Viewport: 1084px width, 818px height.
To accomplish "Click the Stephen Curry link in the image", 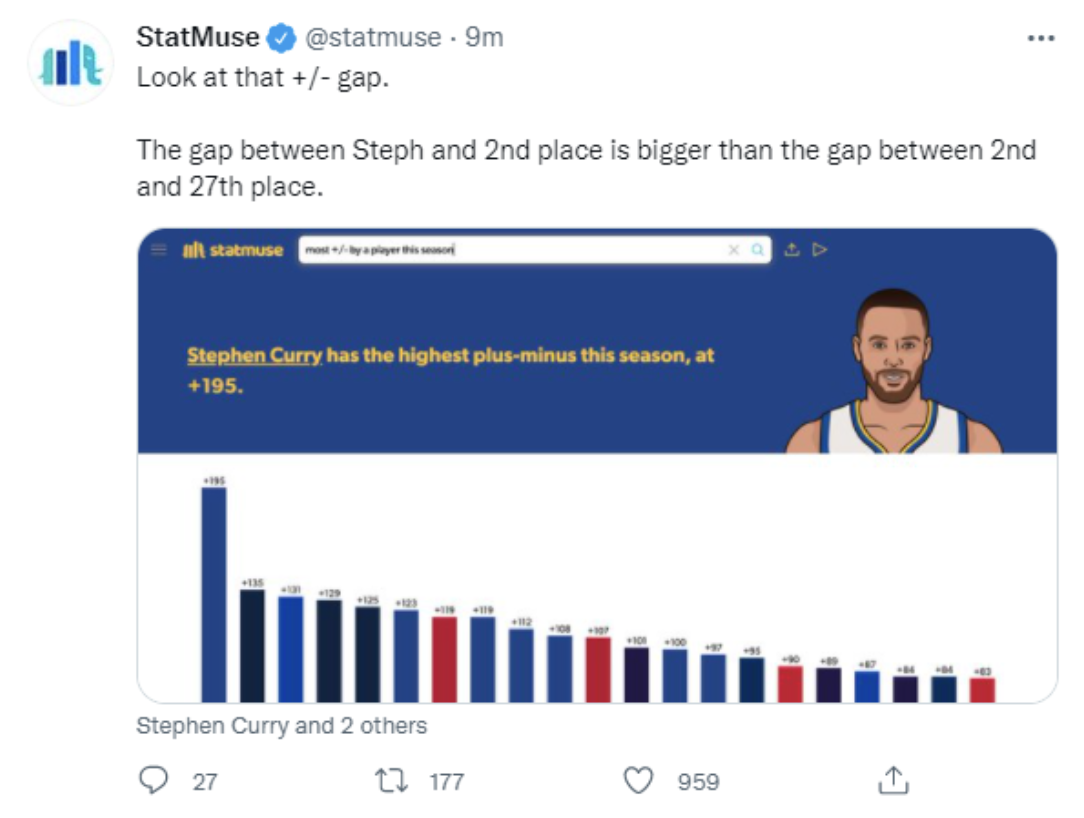I will coord(254,355).
